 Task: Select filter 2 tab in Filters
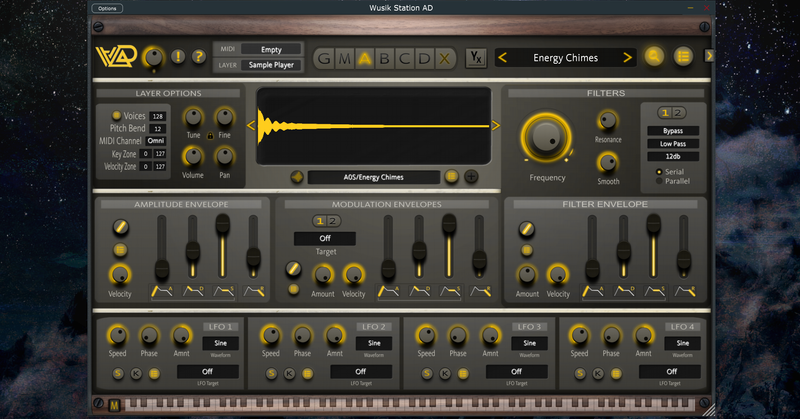678,113
